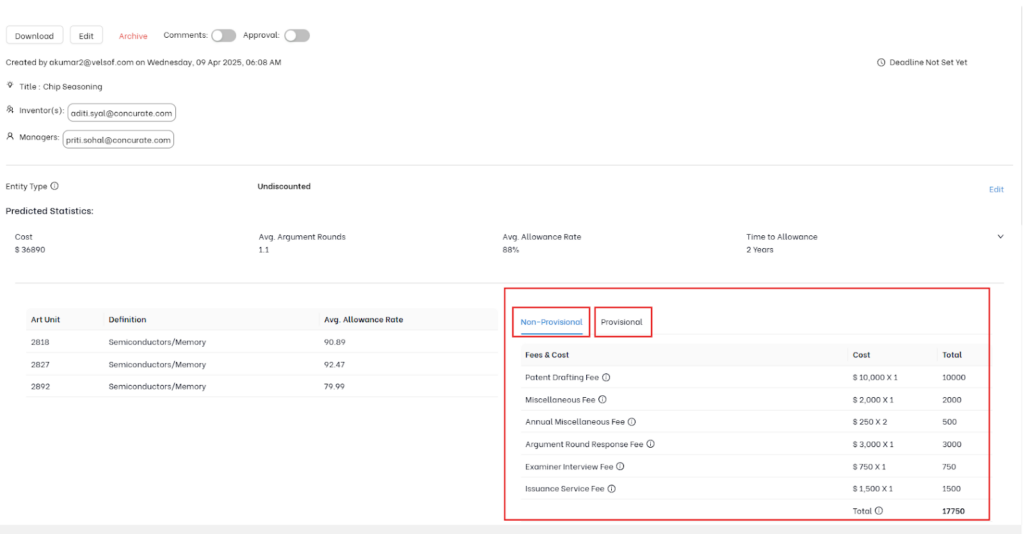Click the Edit button at top
This screenshot has width=1024, height=534.
click(x=86, y=36)
